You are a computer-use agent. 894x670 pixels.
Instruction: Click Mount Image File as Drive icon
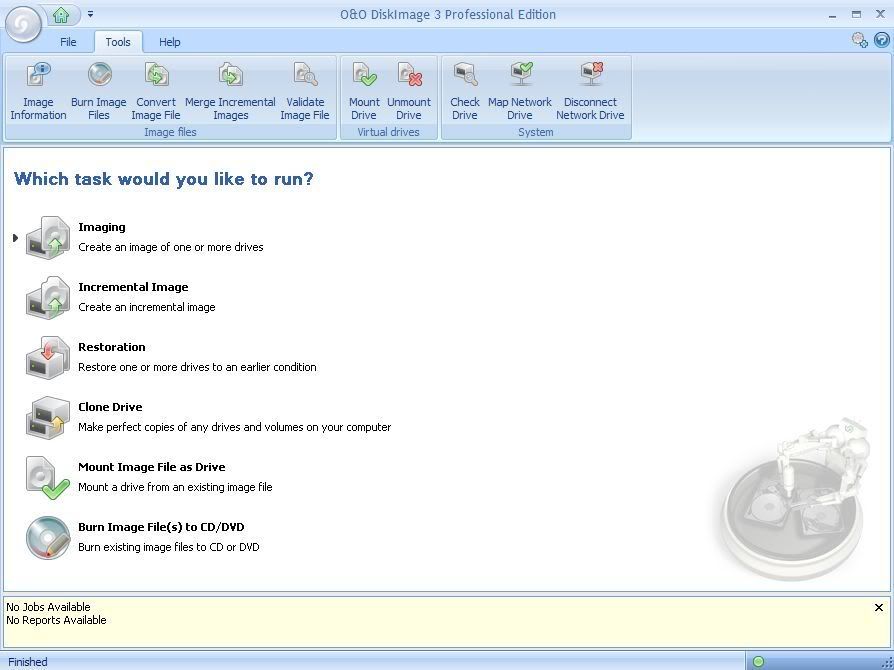point(48,477)
